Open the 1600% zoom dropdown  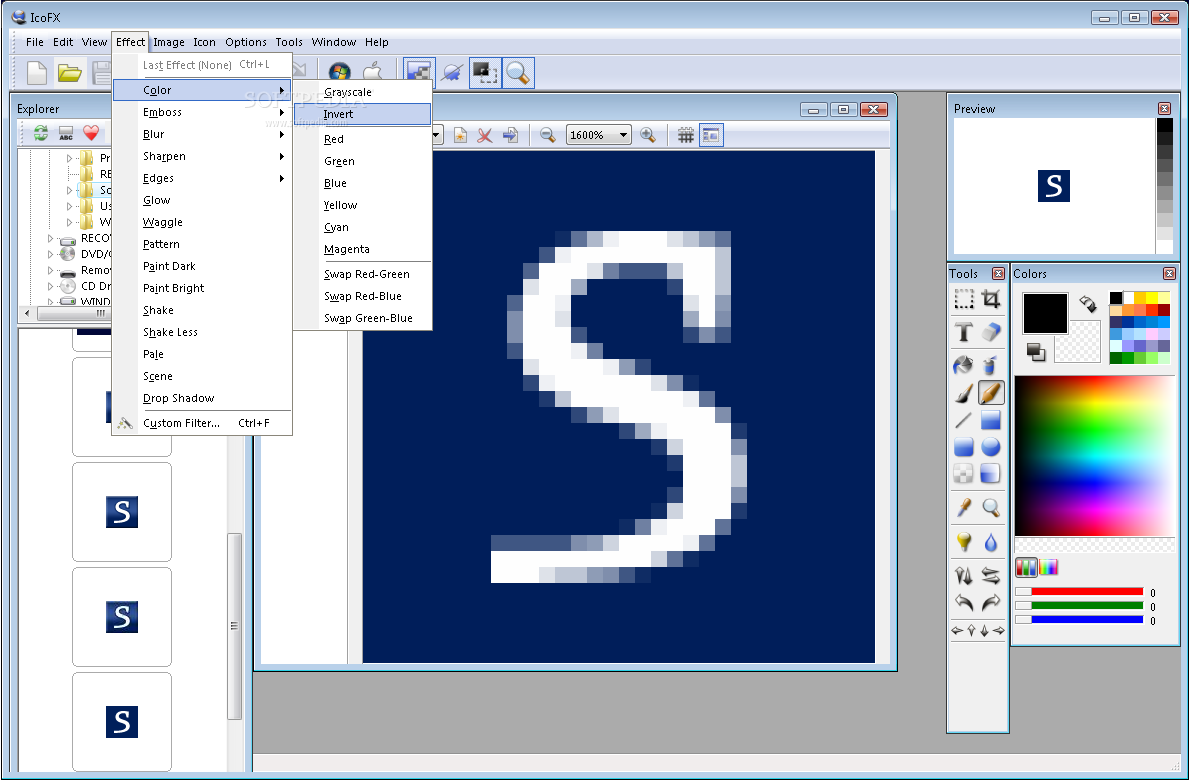coord(599,135)
